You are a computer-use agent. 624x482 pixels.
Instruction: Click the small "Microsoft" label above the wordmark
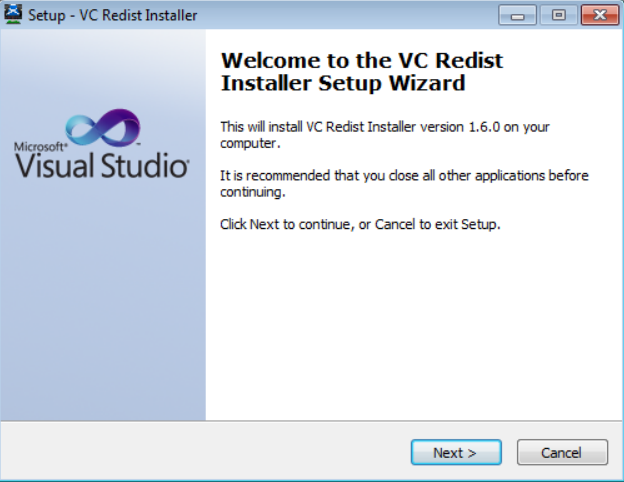point(37,145)
